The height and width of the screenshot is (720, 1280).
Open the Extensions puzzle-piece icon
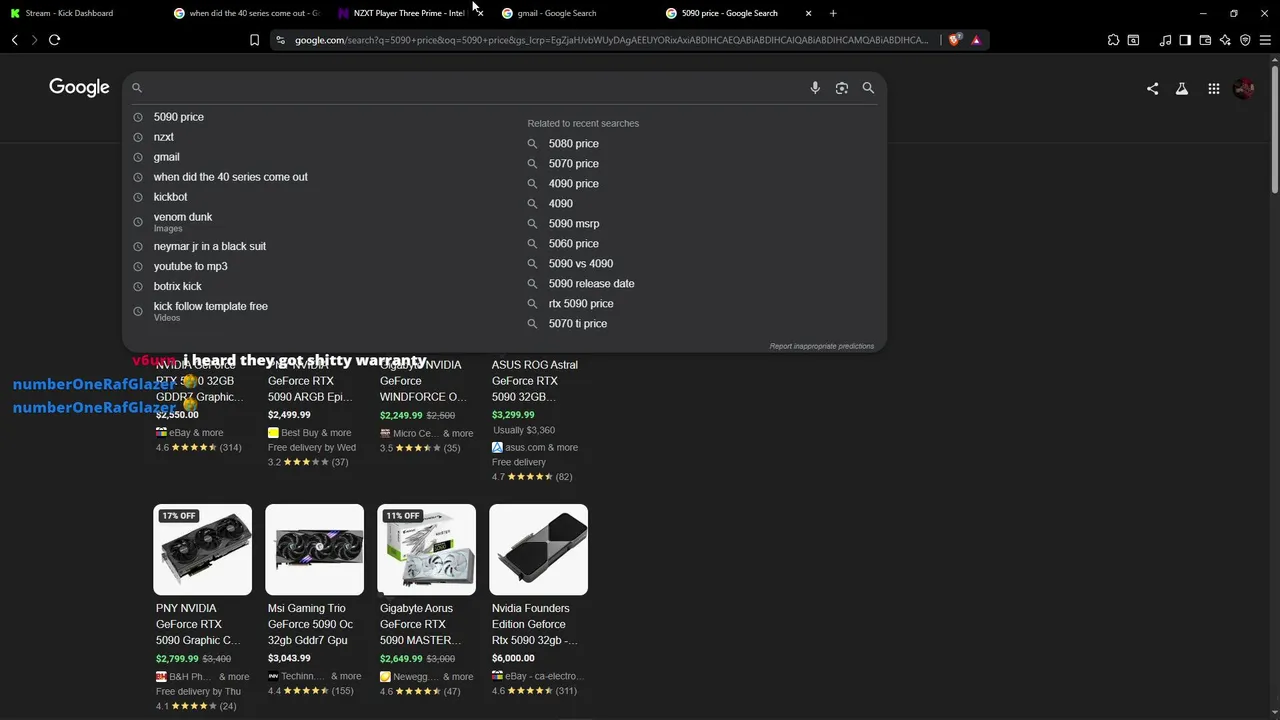(x=1113, y=40)
